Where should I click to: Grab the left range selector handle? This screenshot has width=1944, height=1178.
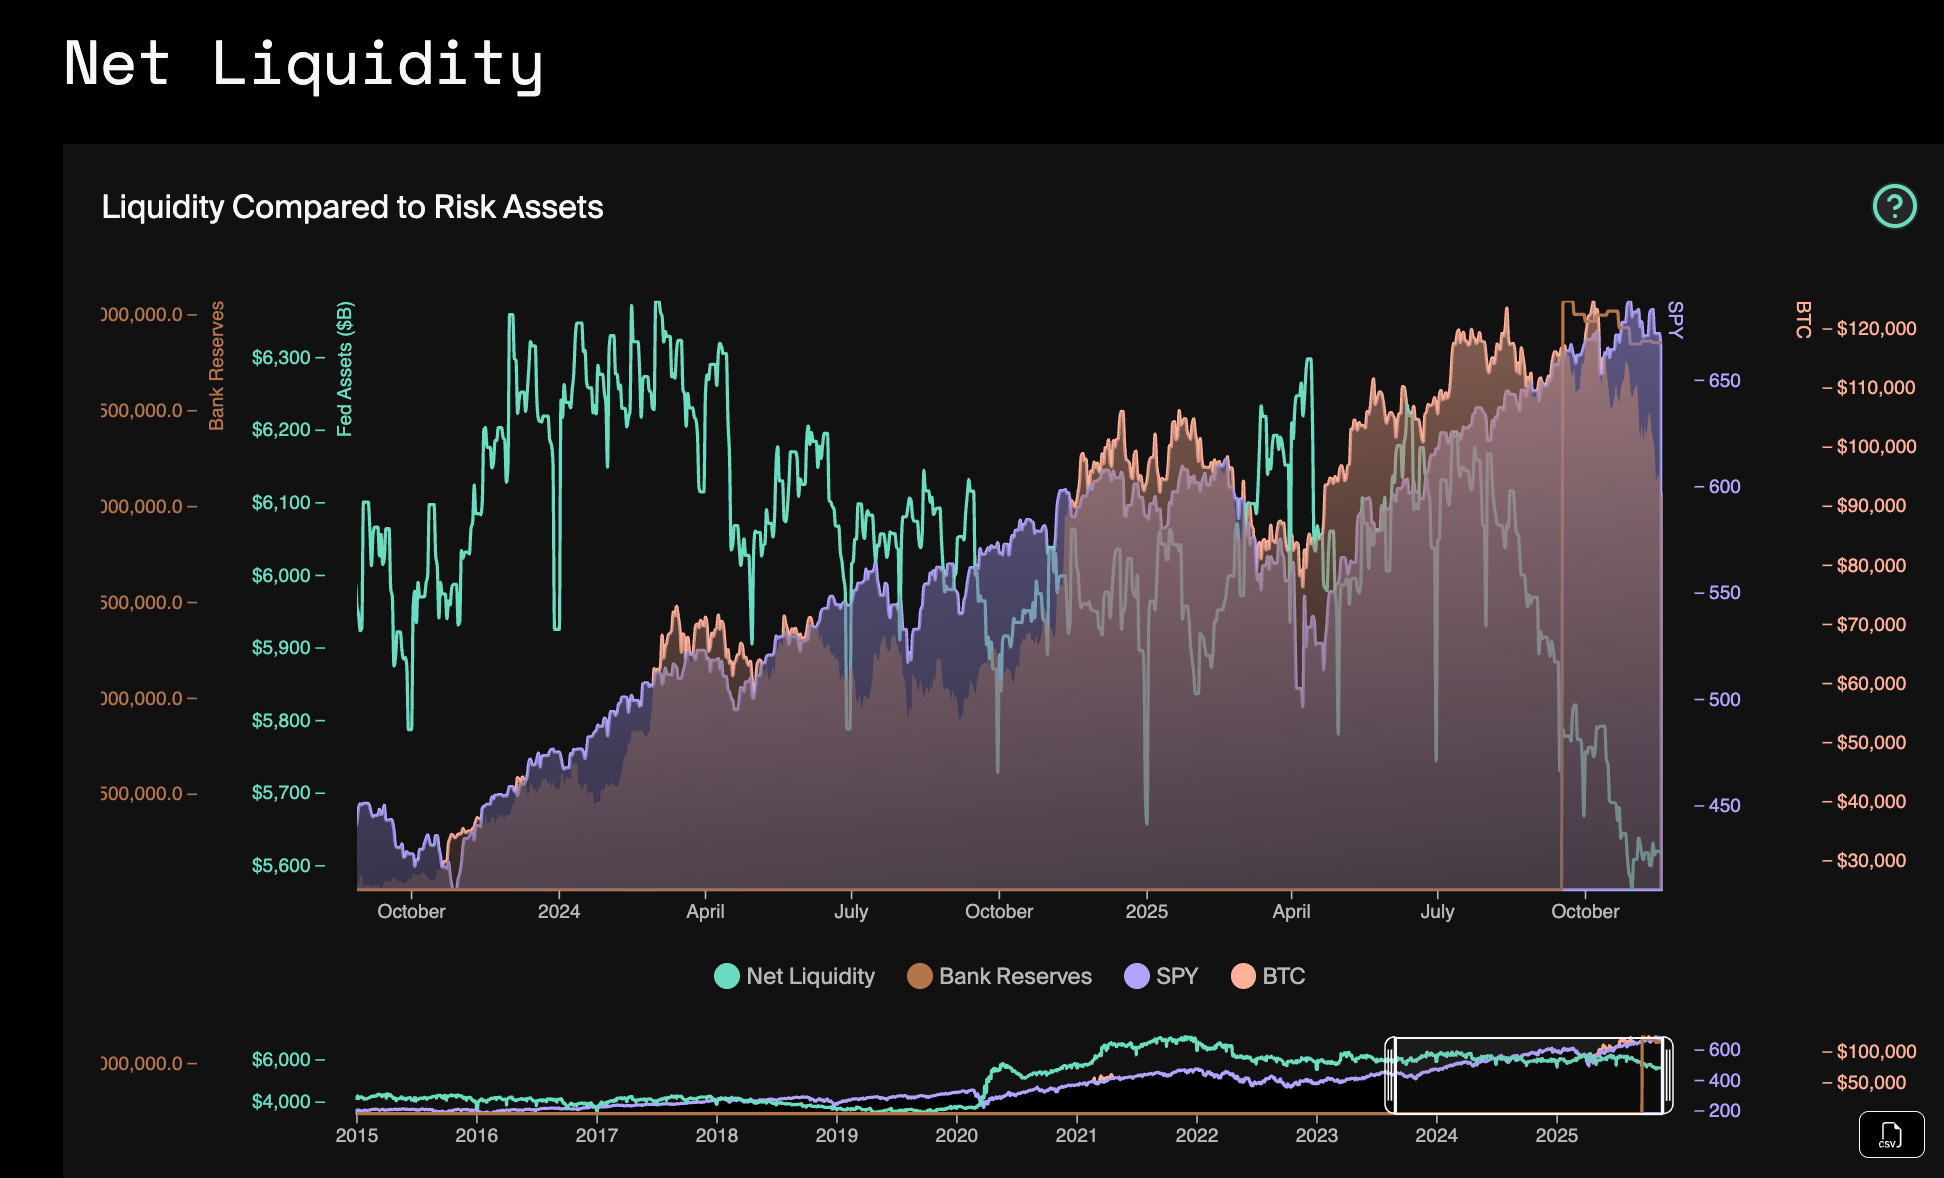[x=1390, y=1076]
